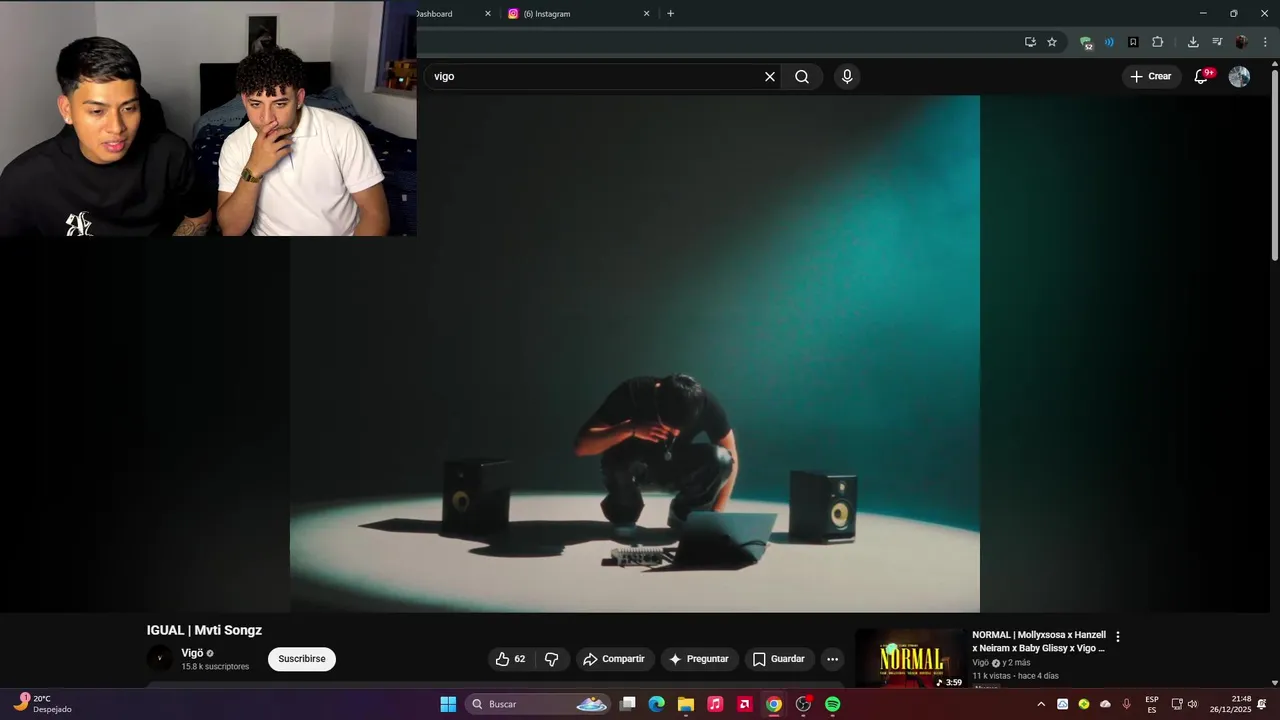The height and width of the screenshot is (720, 1280).
Task: Open the Vigö channel avatar
Action: (x=159, y=658)
